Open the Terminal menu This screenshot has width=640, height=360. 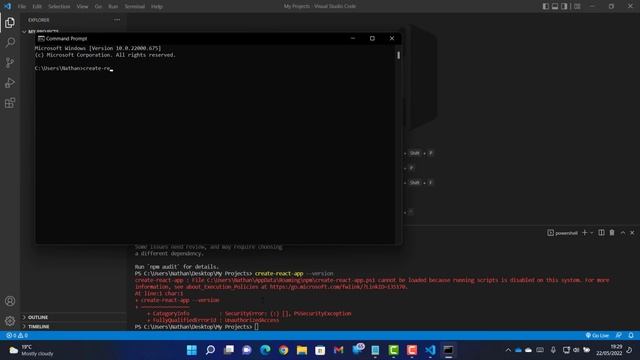pyautogui.click(x=135, y=7)
